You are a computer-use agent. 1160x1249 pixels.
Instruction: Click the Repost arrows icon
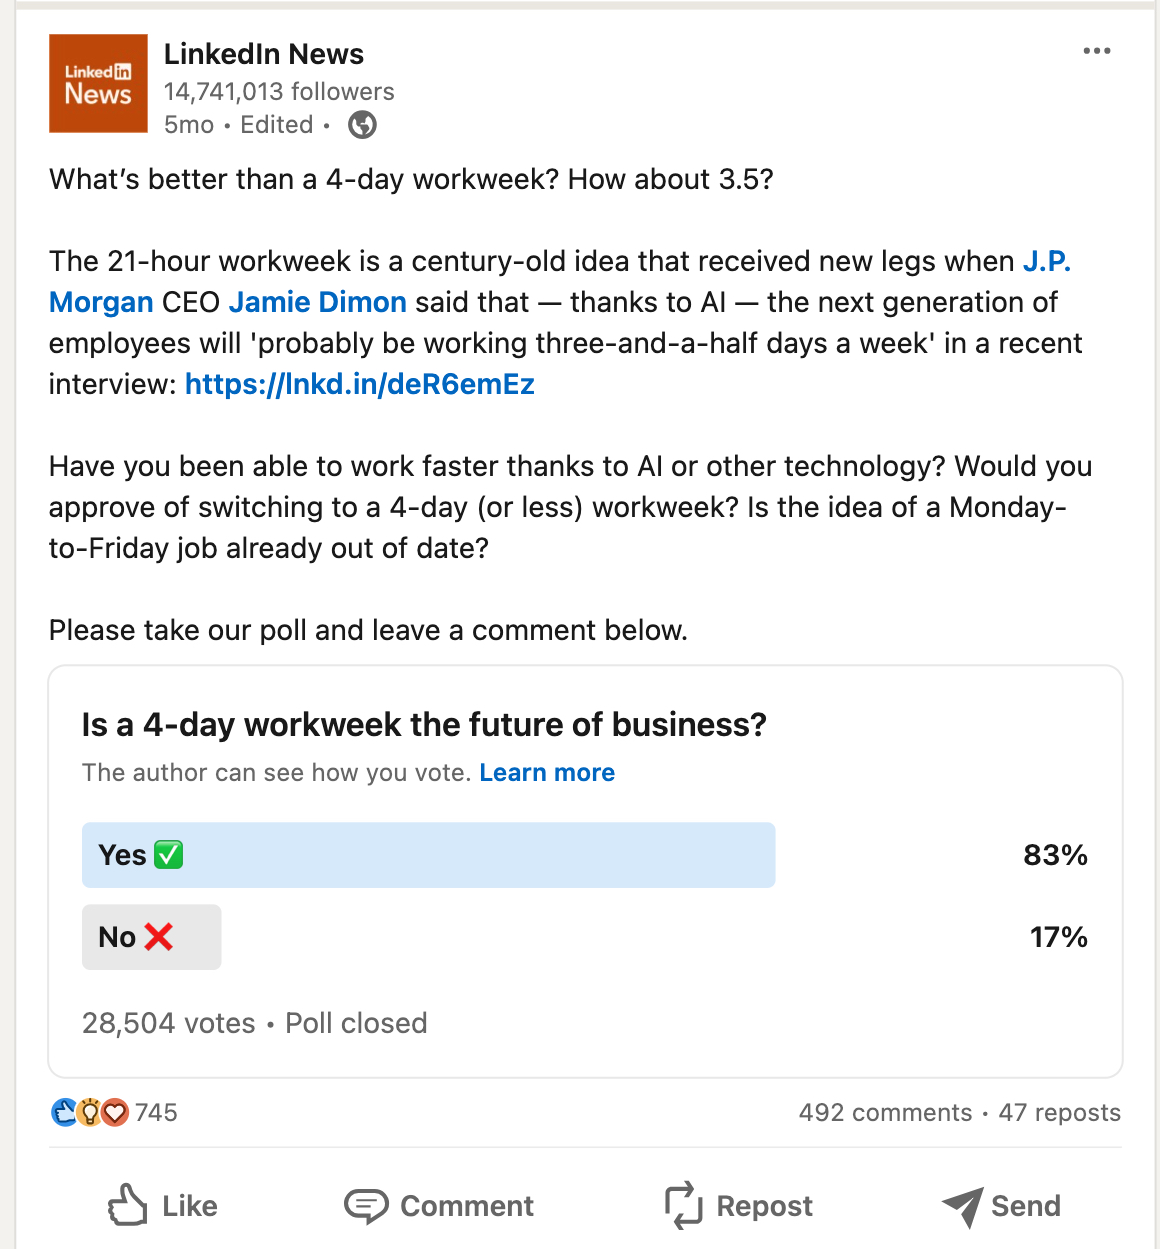[683, 1206]
